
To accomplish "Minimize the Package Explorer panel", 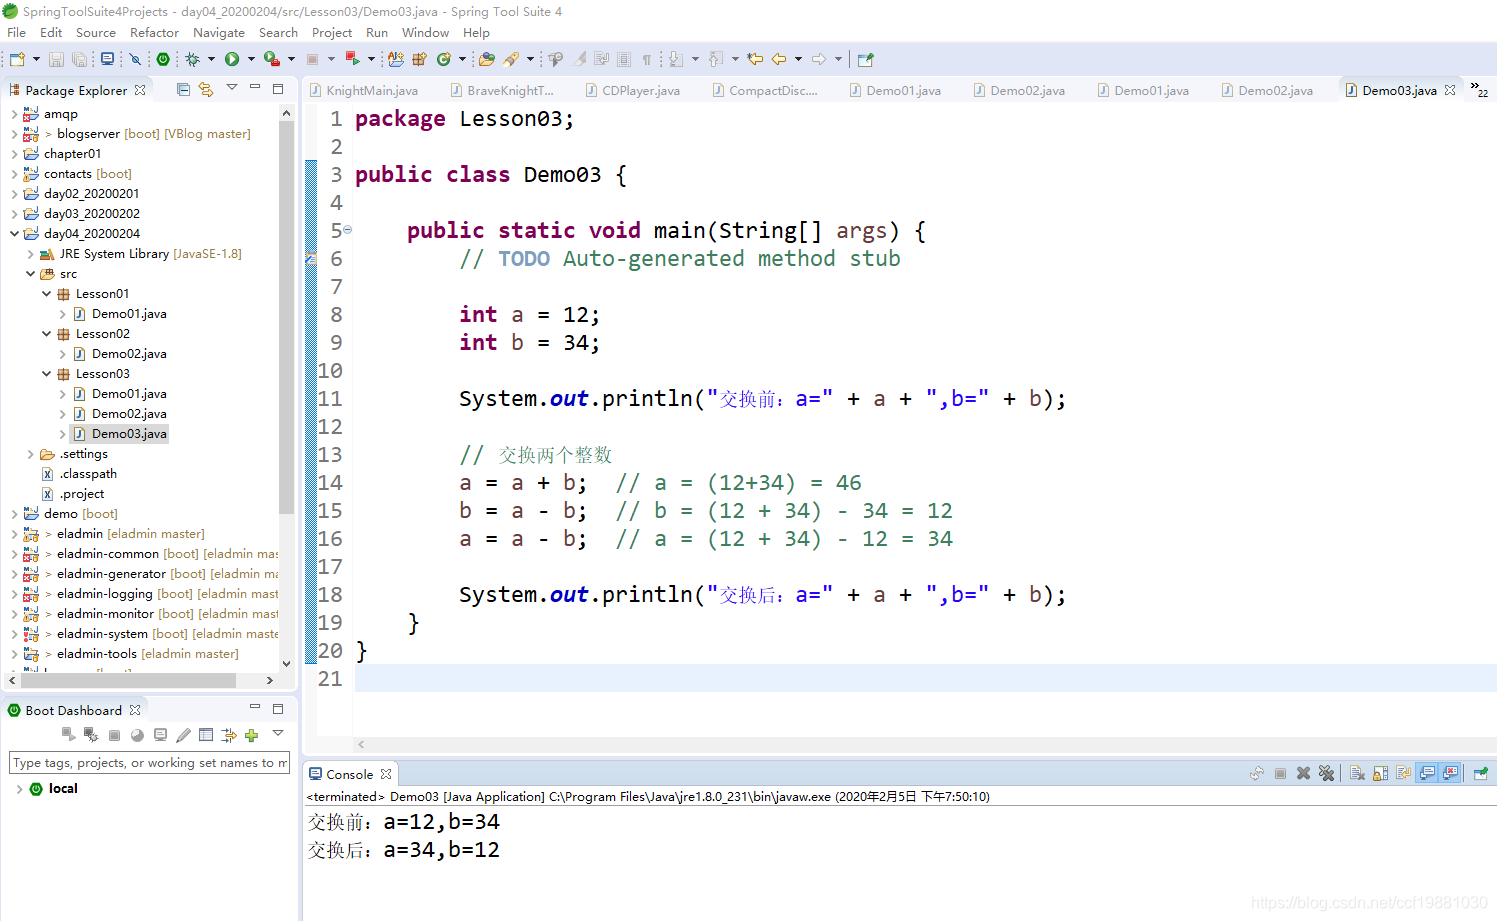I will (255, 88).
